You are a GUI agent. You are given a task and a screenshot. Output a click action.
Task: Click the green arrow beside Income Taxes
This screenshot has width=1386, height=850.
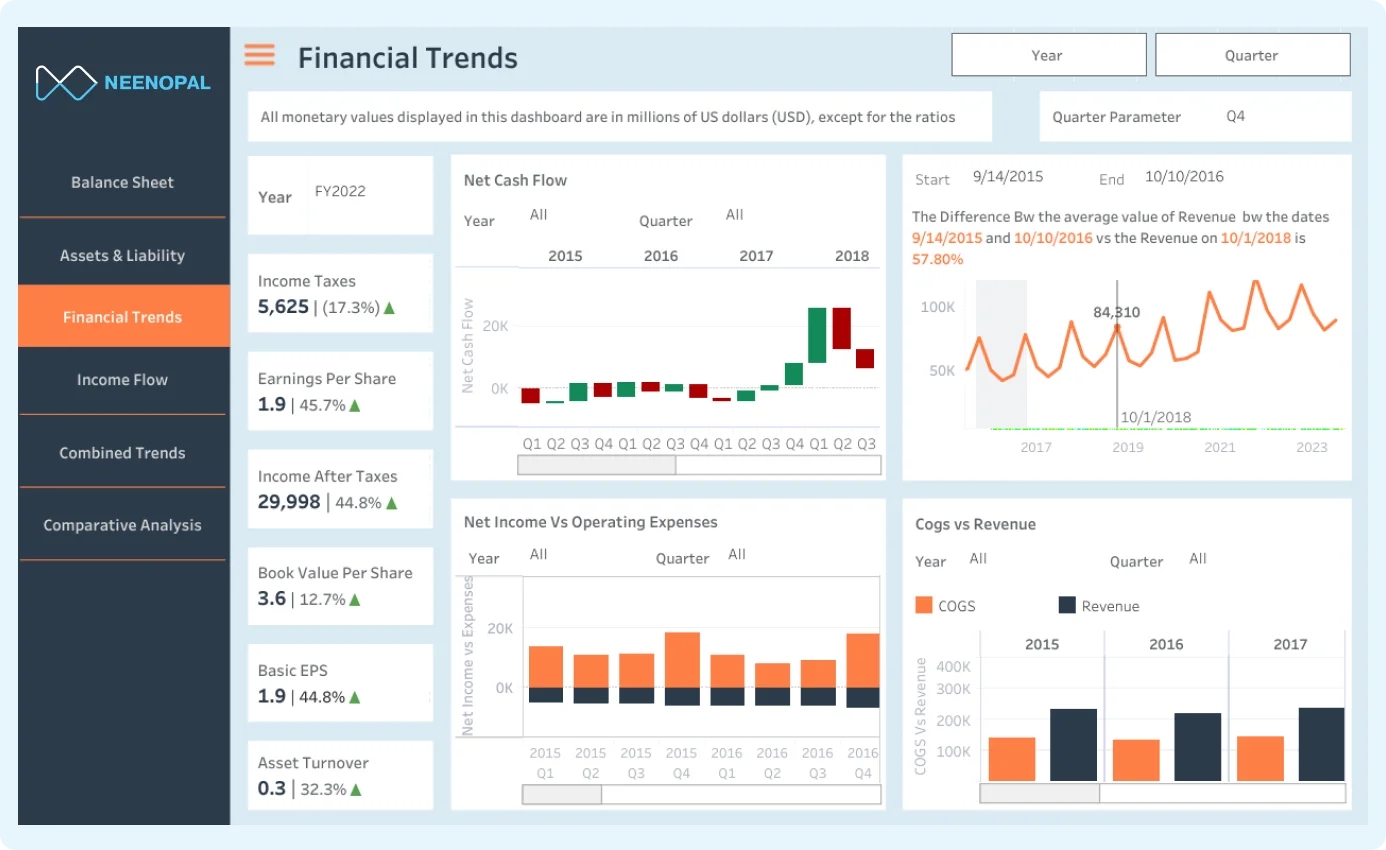tap(389, 308)
